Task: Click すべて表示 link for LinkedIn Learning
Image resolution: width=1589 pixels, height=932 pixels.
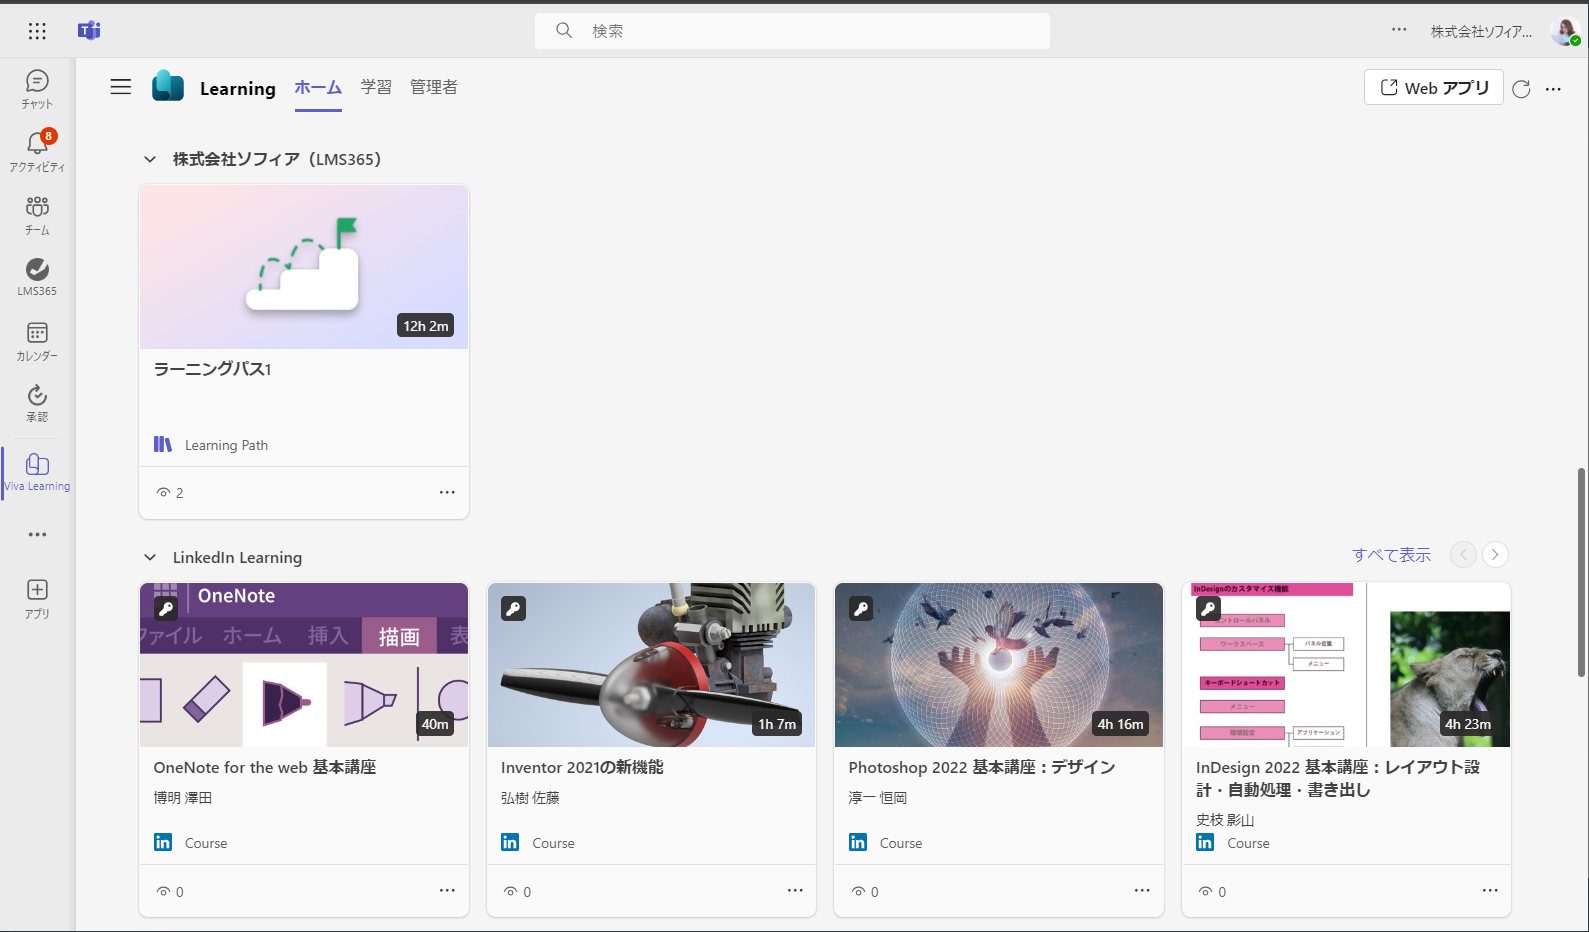Action: point(1391,555)
